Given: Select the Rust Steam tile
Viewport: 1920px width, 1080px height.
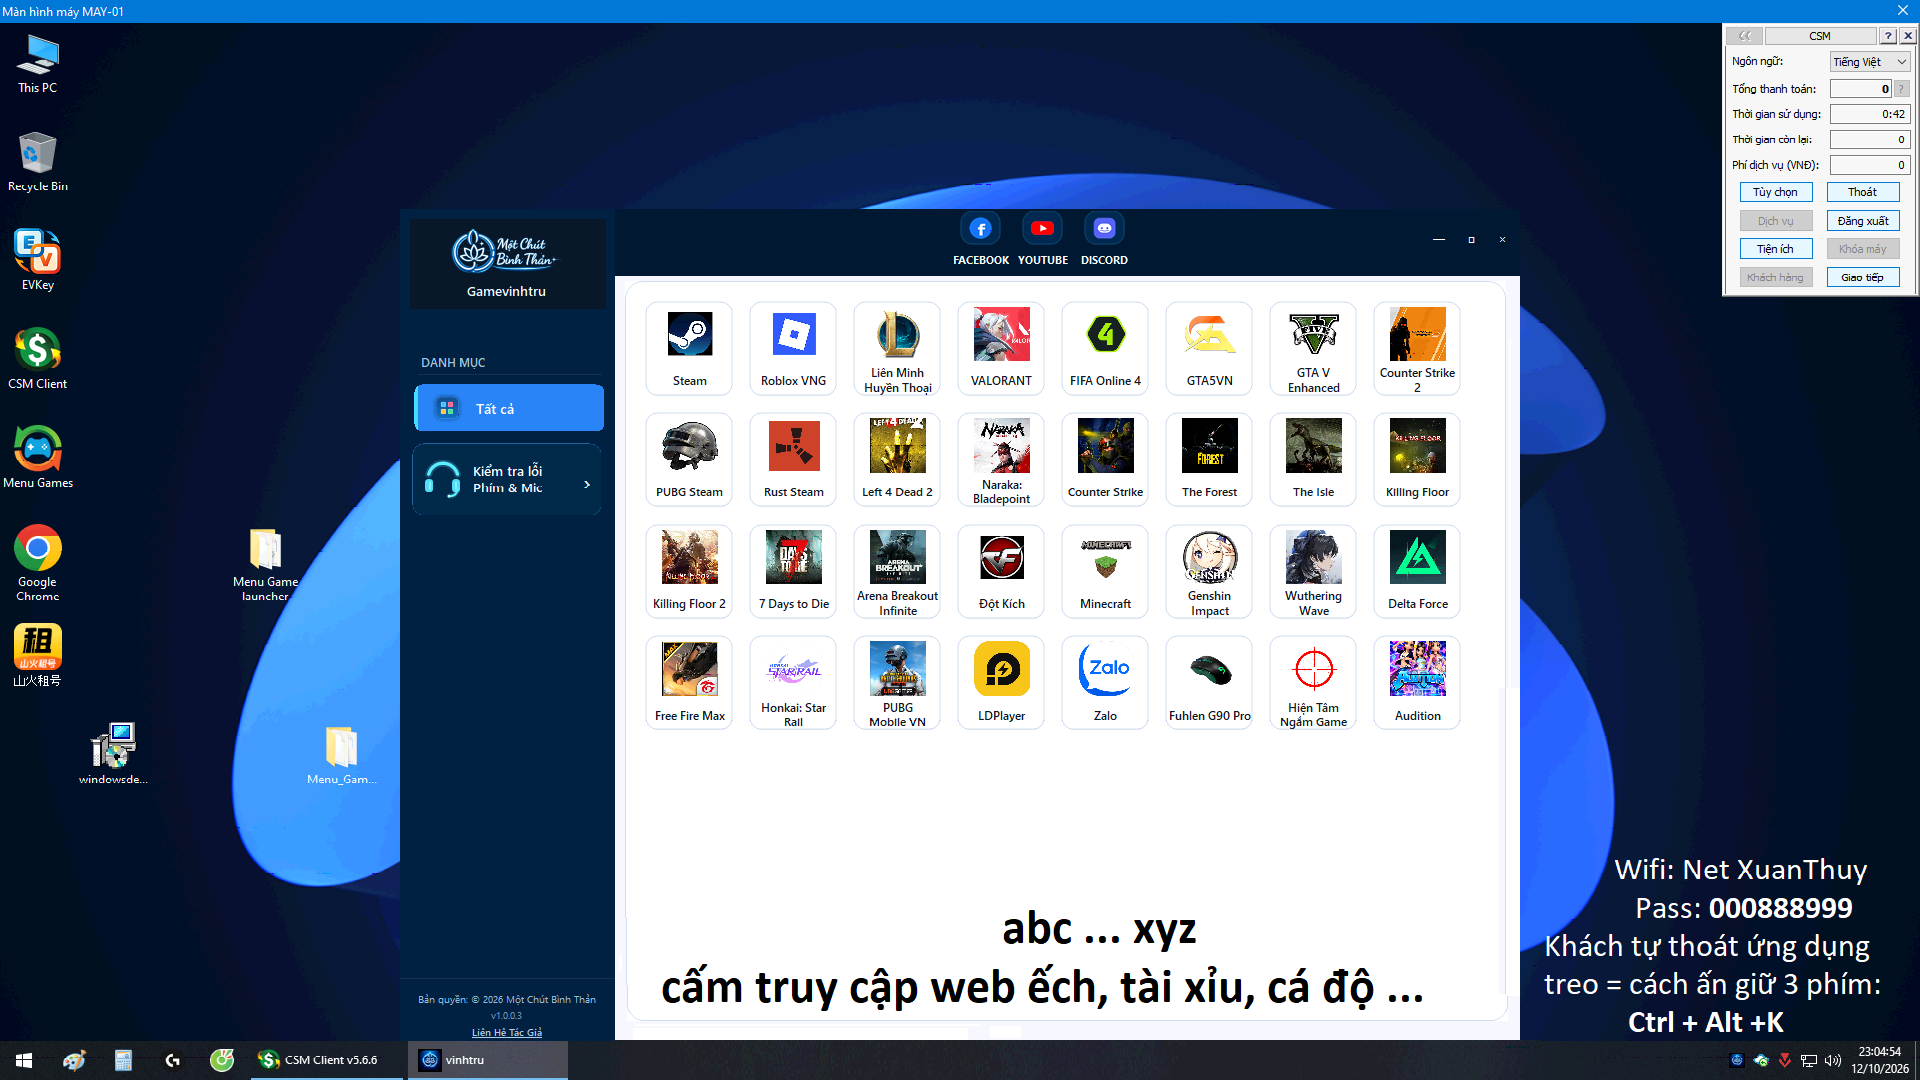Looking at the screenshot, I should [x=793, y=460].
